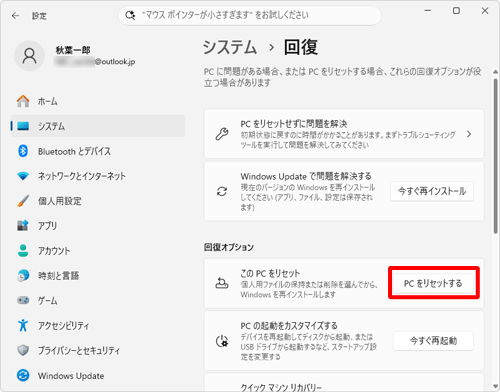
Task: Click the user name 秋葉一郎
Action: pyautogui.click(x=73, y=50)
